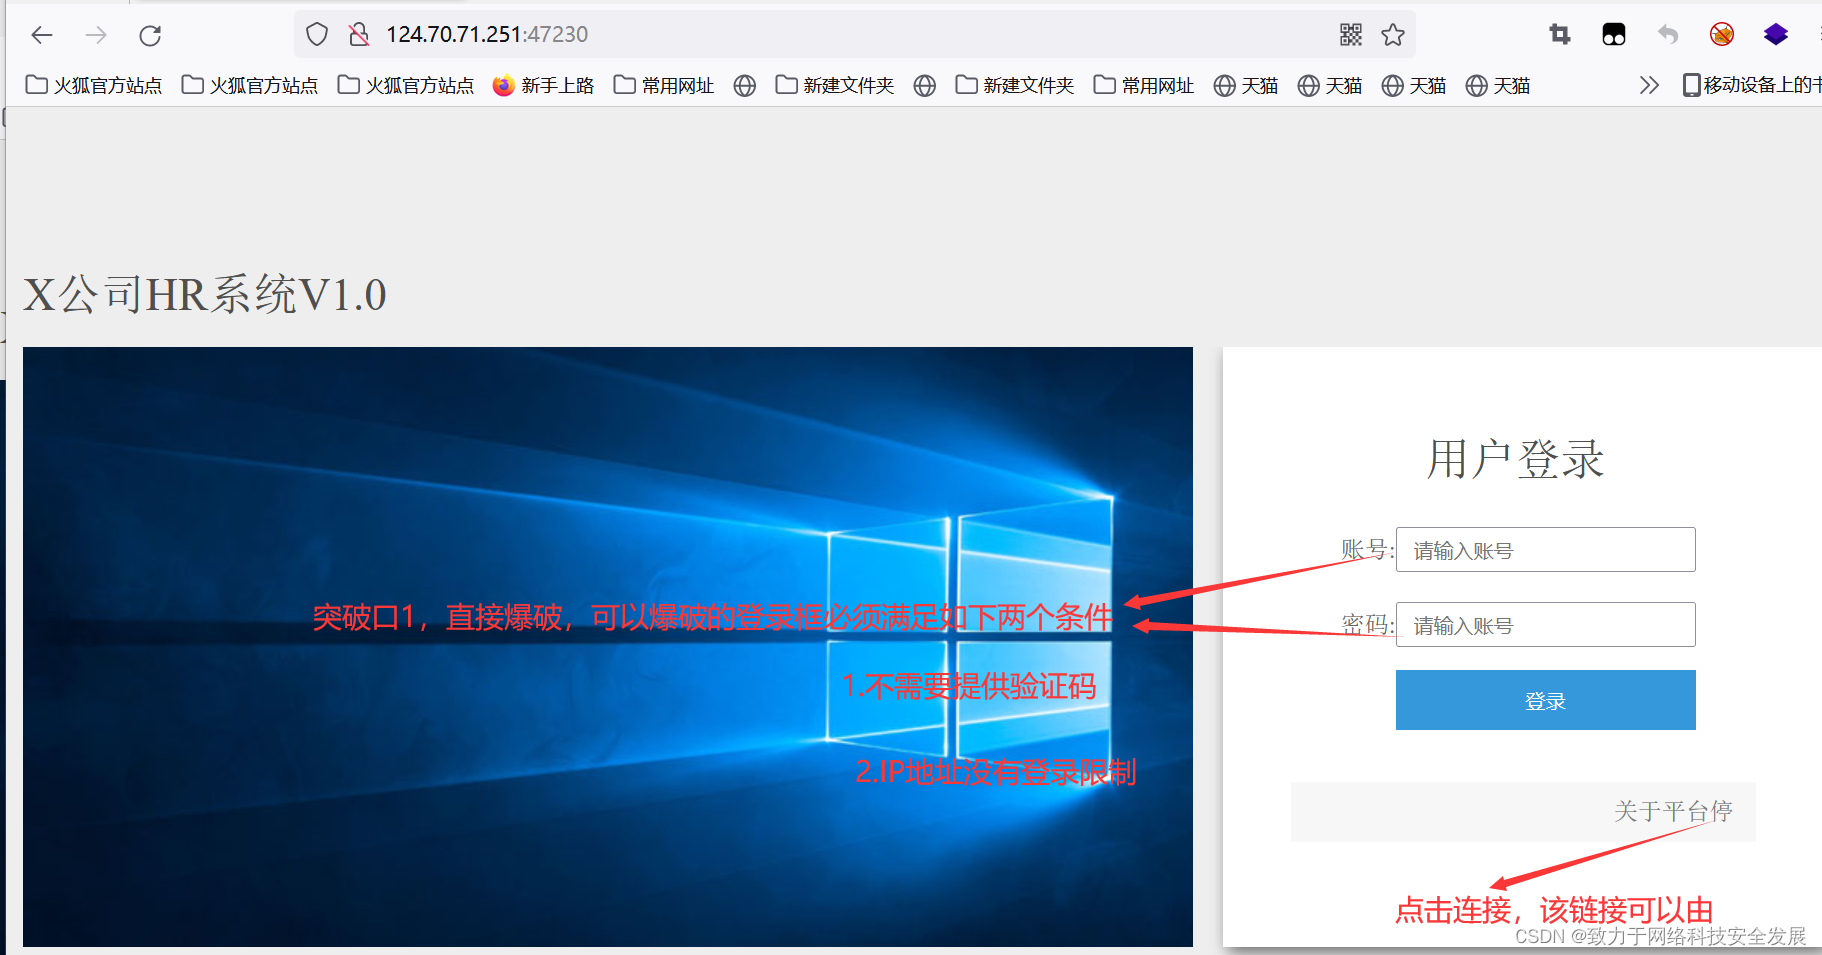Click the Windows wallpaper banner image
This screenshot has height=955, width=1822.
[x=608, y=647]
